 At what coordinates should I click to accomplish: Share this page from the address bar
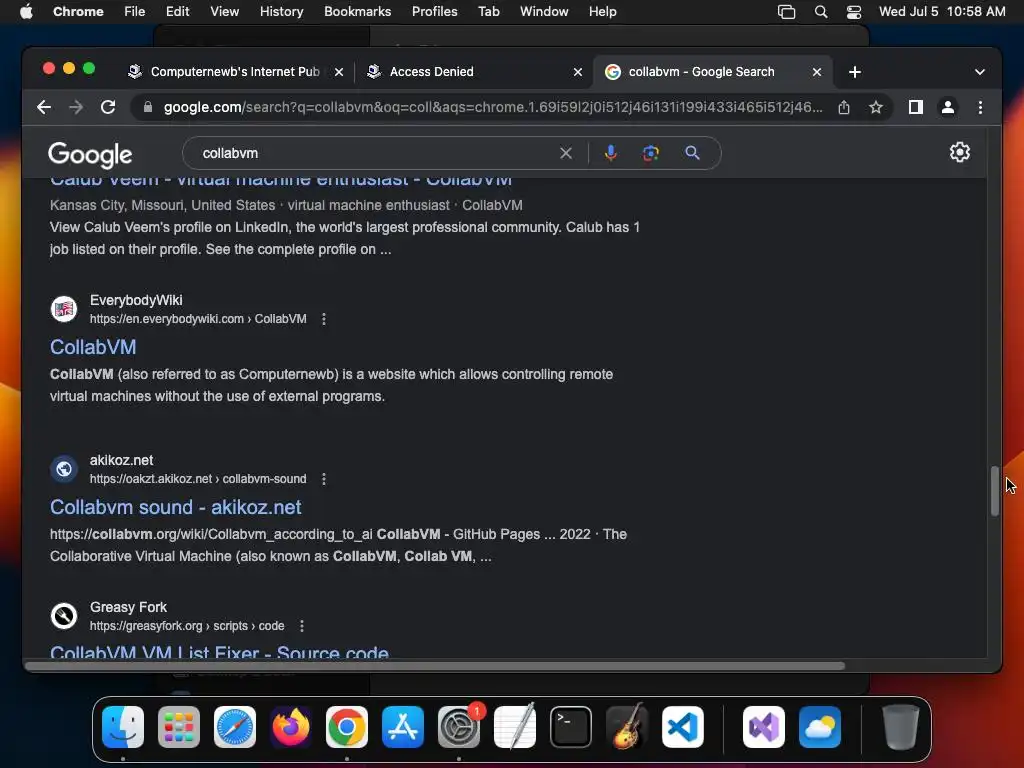pyautogui.click(x=844, y=107)
